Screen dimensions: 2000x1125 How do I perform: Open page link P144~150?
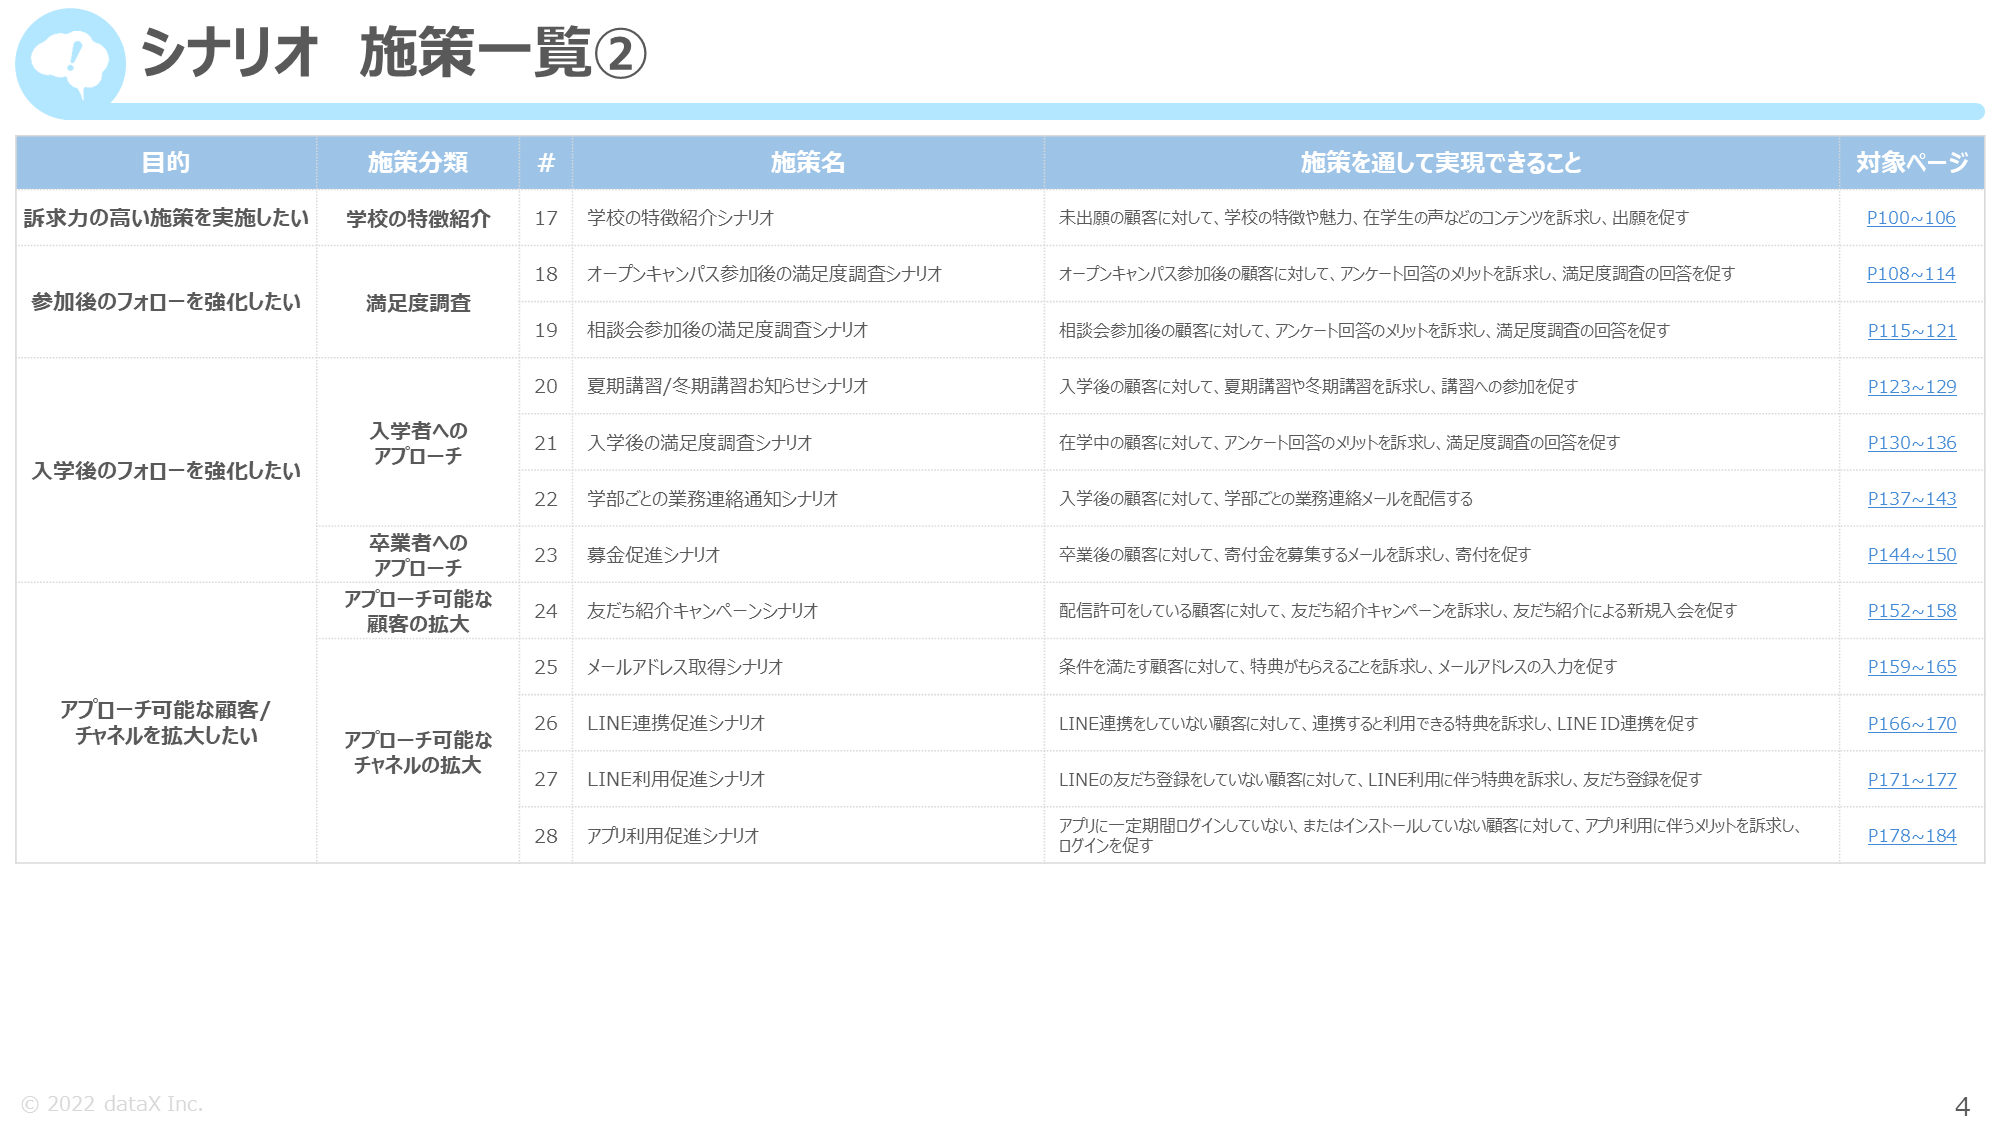coord(1911,555)
